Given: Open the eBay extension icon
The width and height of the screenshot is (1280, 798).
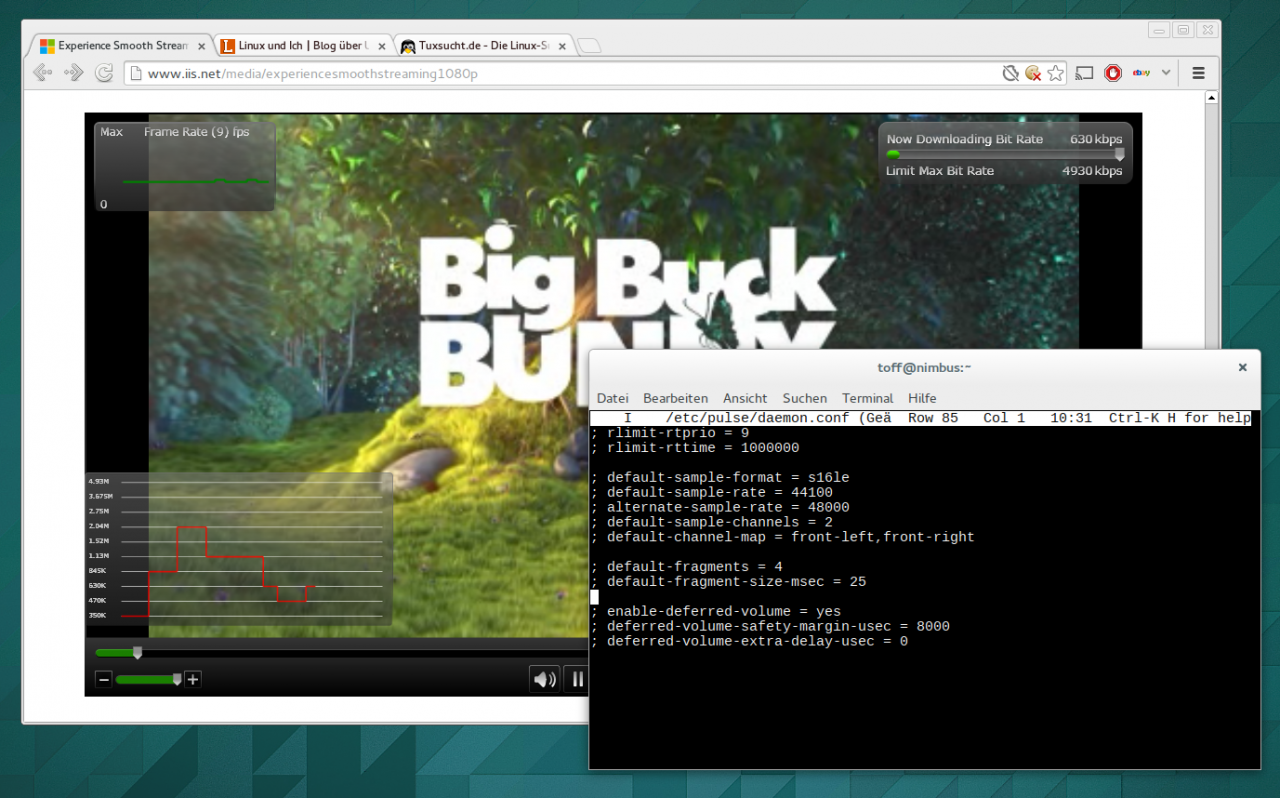Looking at the screenshot, I should [x=1141, y=73].
